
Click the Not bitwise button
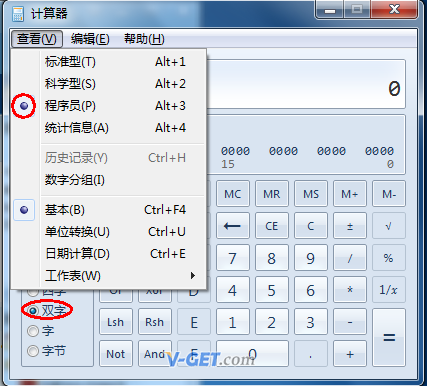click(116, 353)
